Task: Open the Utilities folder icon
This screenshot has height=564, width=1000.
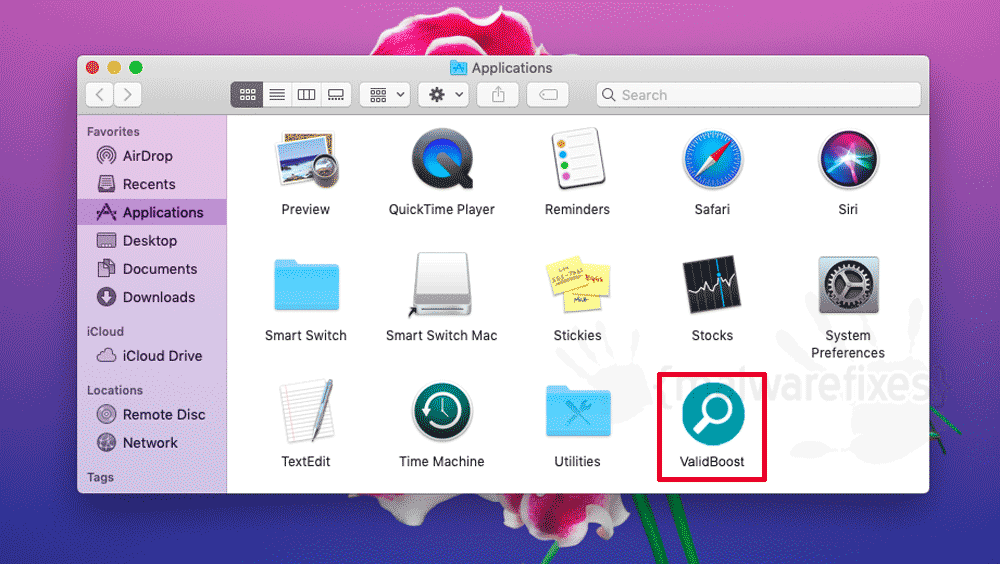Action: tap(578, 411)
